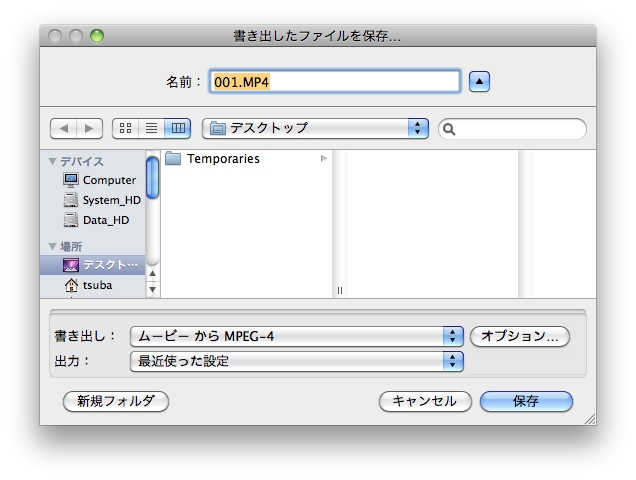Click the オプション... button

click(520, 336)
